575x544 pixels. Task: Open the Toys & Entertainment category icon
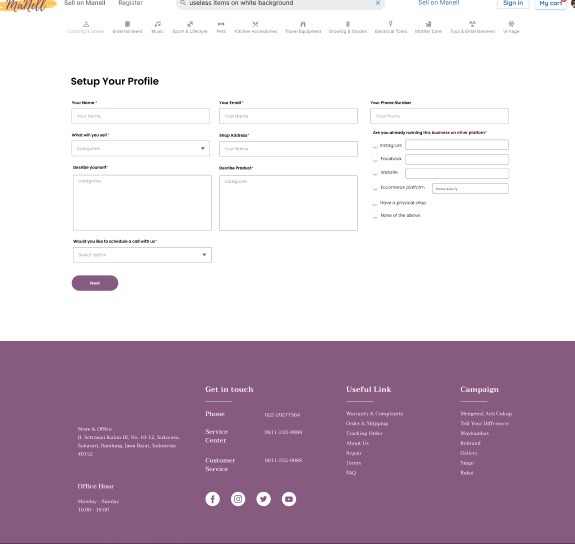(x=472, y=24)
